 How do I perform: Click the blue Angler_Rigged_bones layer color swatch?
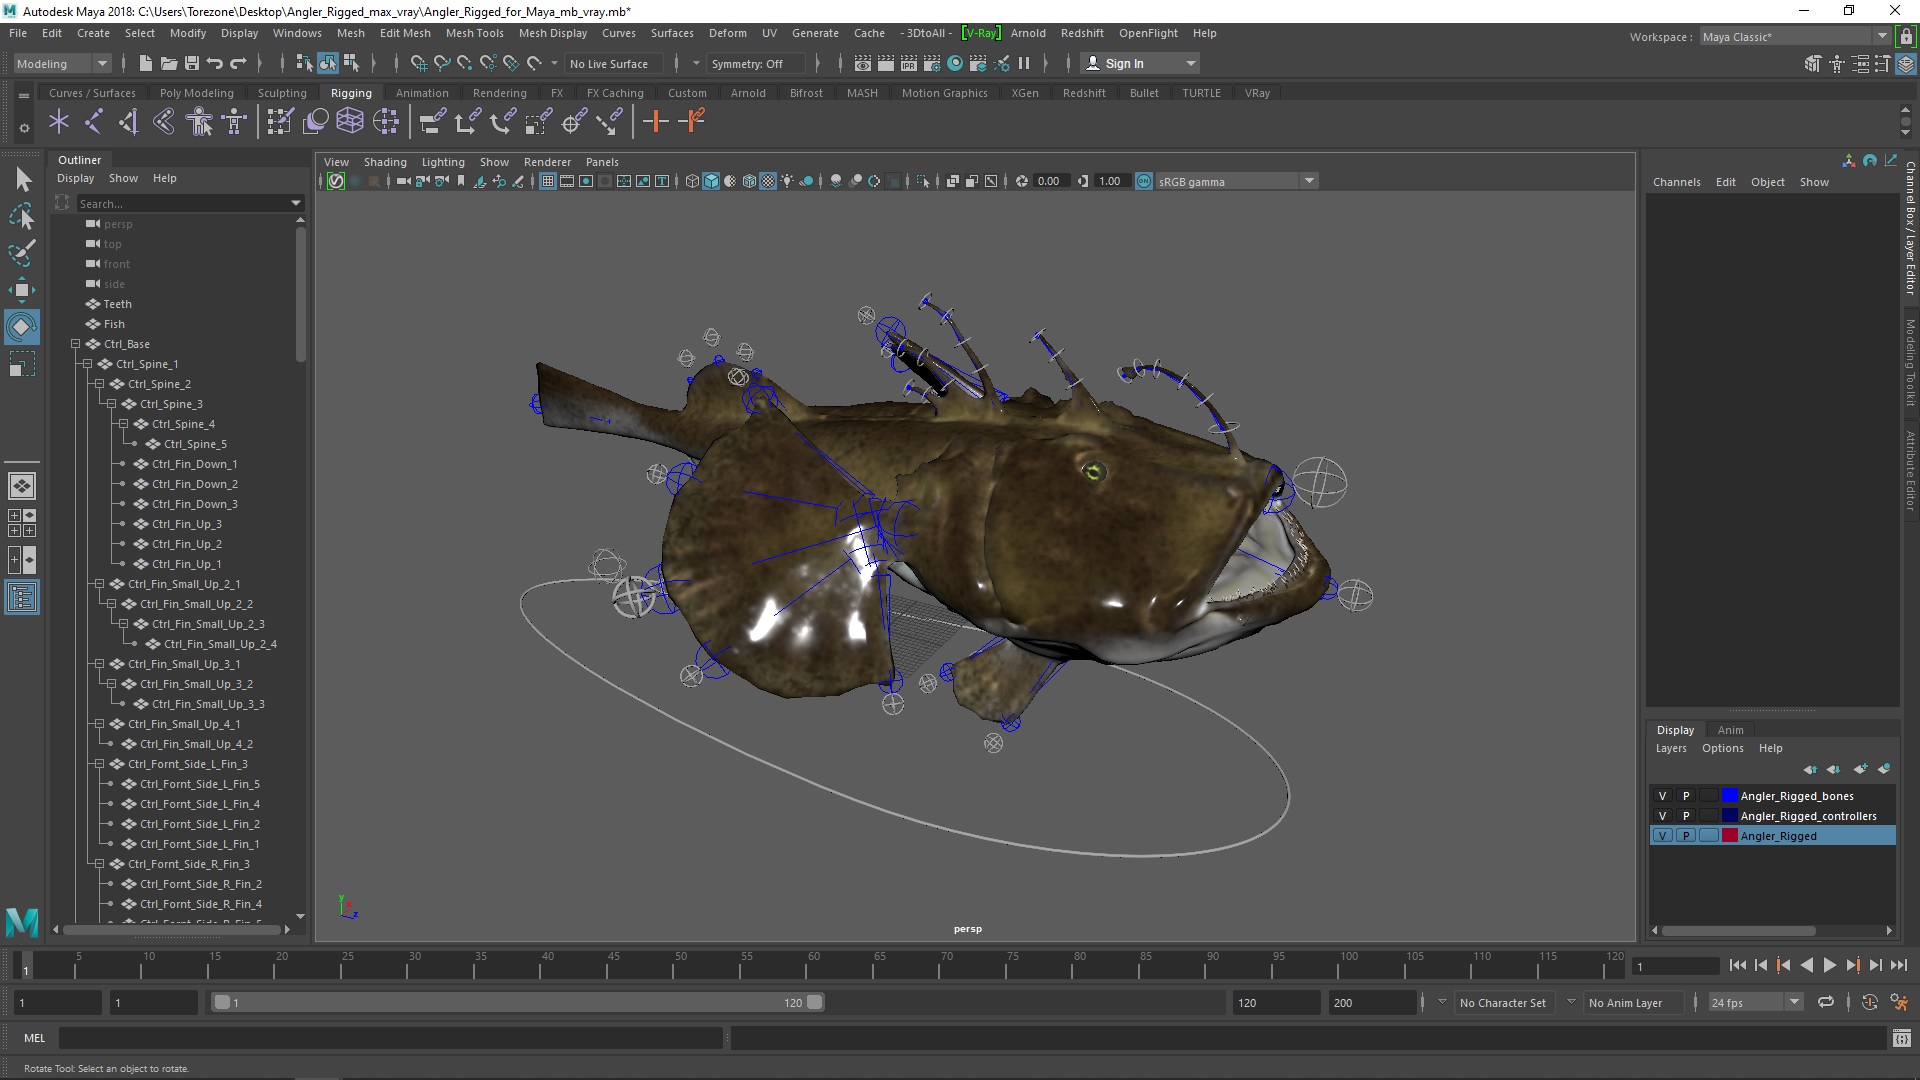pyautogui.click(x=1729, y=796)
